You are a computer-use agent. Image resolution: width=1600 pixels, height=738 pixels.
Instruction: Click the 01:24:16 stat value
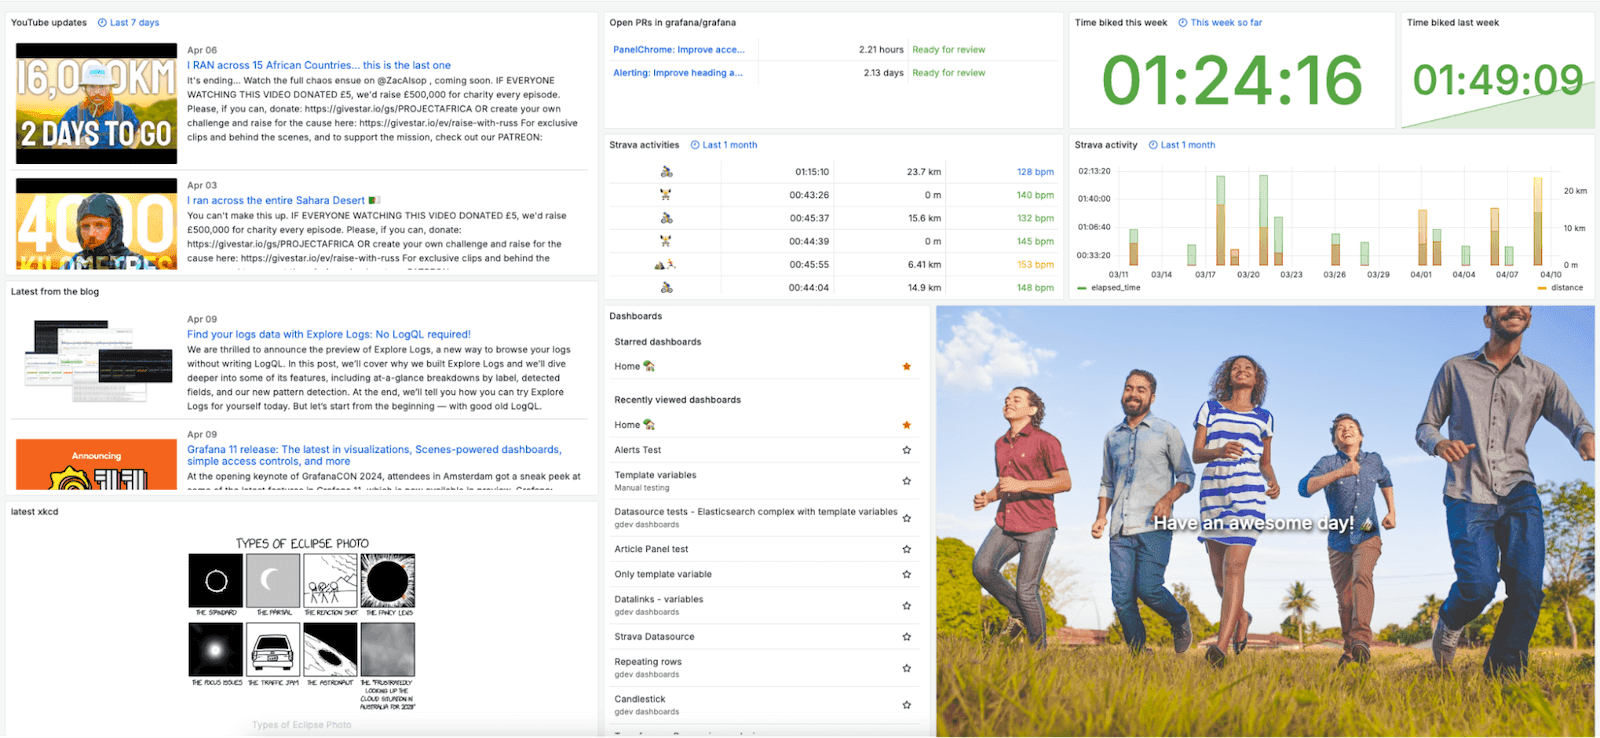coord(1233,80)
